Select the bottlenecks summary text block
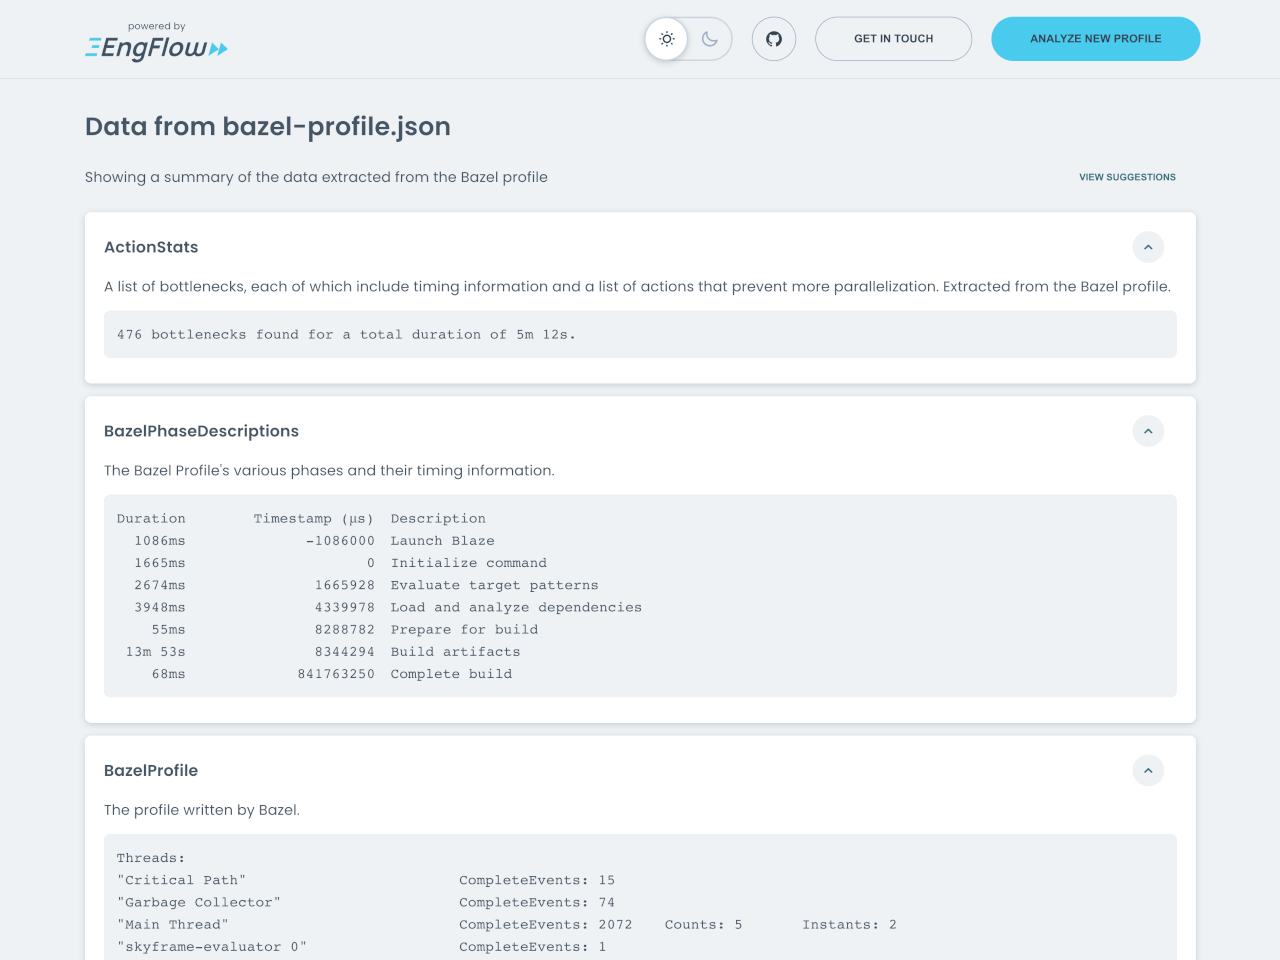Viewport: 1280px width, 960px height. [x=346, y=334]
